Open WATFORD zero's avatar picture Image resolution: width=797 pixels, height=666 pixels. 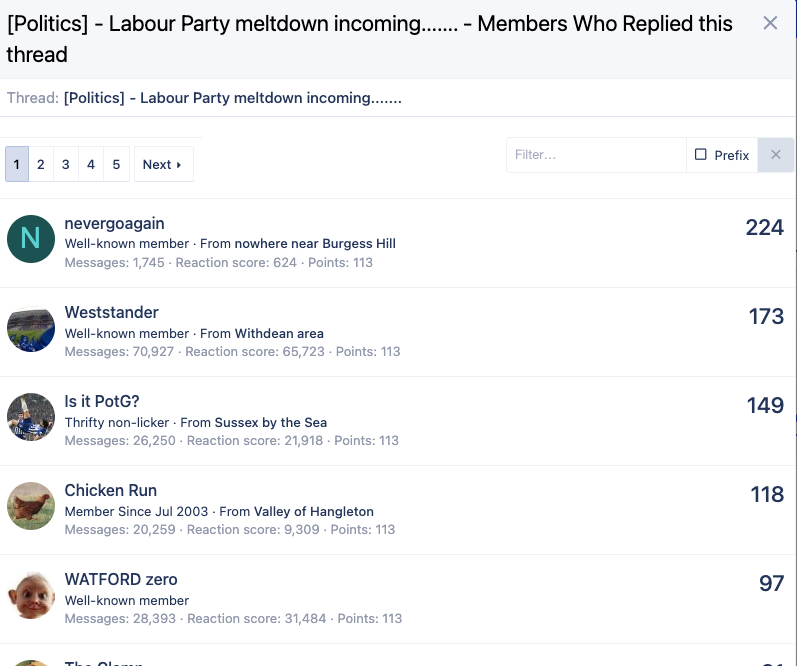pyautogui.click(x=31, y=595)
